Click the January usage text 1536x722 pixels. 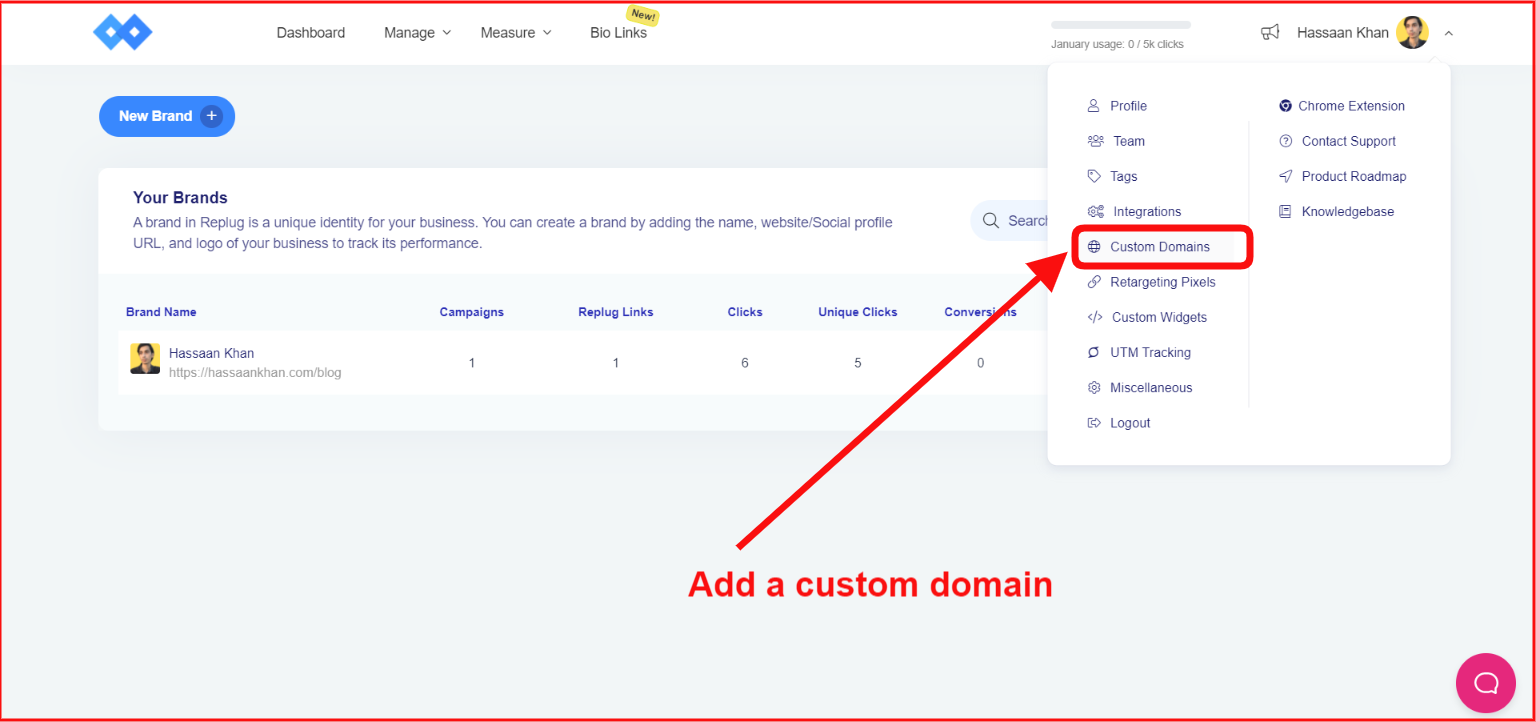(x=1117, y=44)
